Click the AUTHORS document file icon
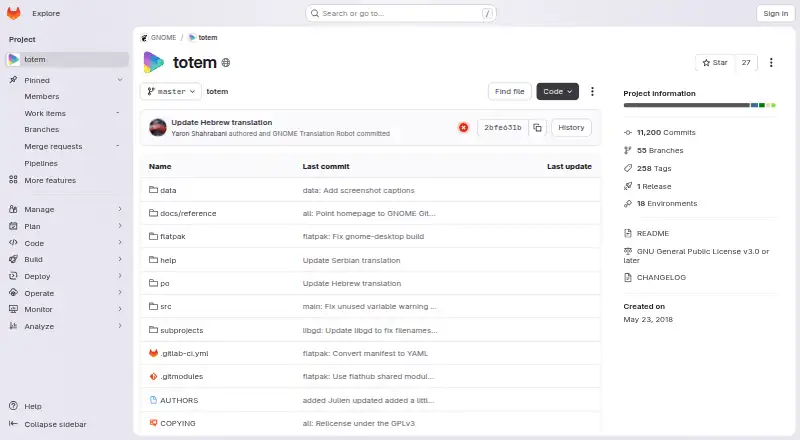Viewport: 800px width, 440px height. pos(153,400)
